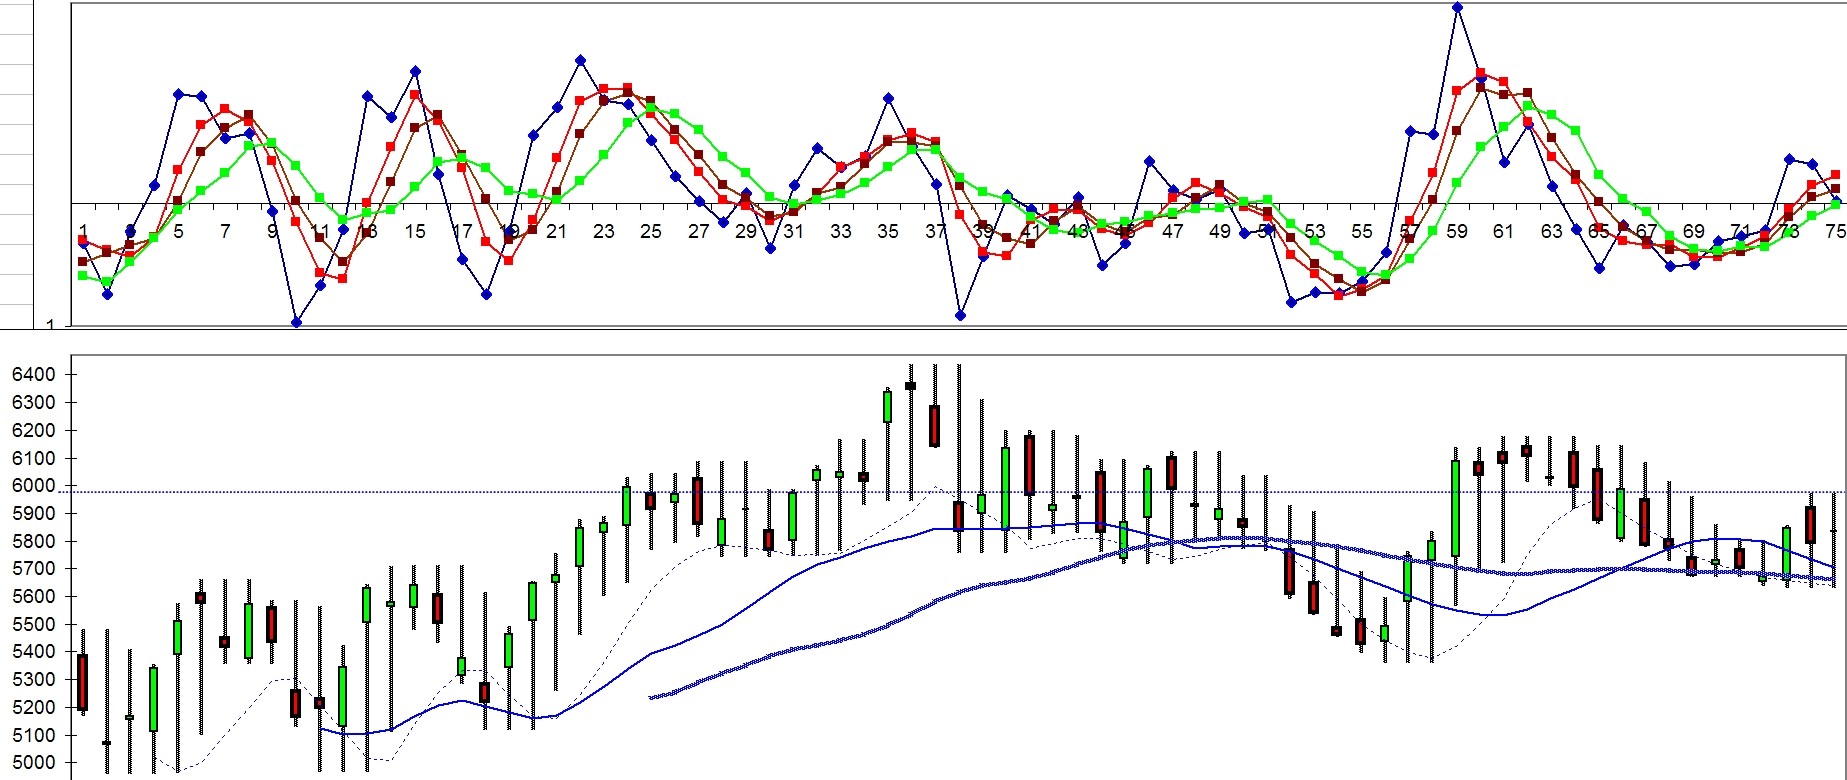Screen dimensions: 1847x780
Task: Click period label 49 on oscillator axis
Action: click(1220, 232)
